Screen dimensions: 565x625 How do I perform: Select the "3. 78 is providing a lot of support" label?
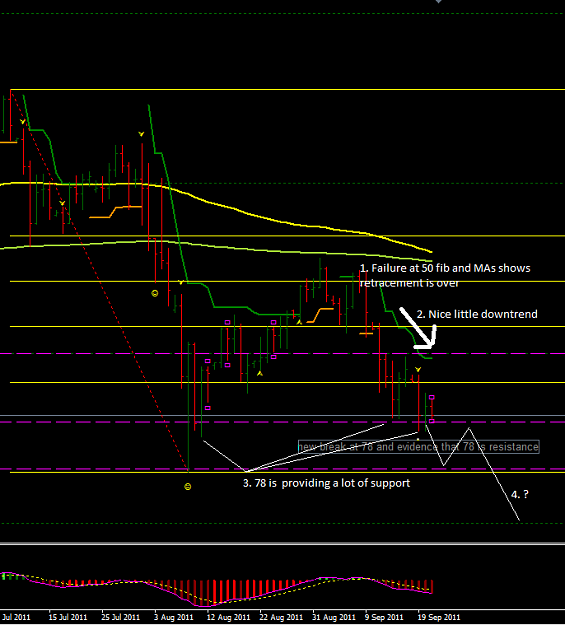click(x=327, y=483)
